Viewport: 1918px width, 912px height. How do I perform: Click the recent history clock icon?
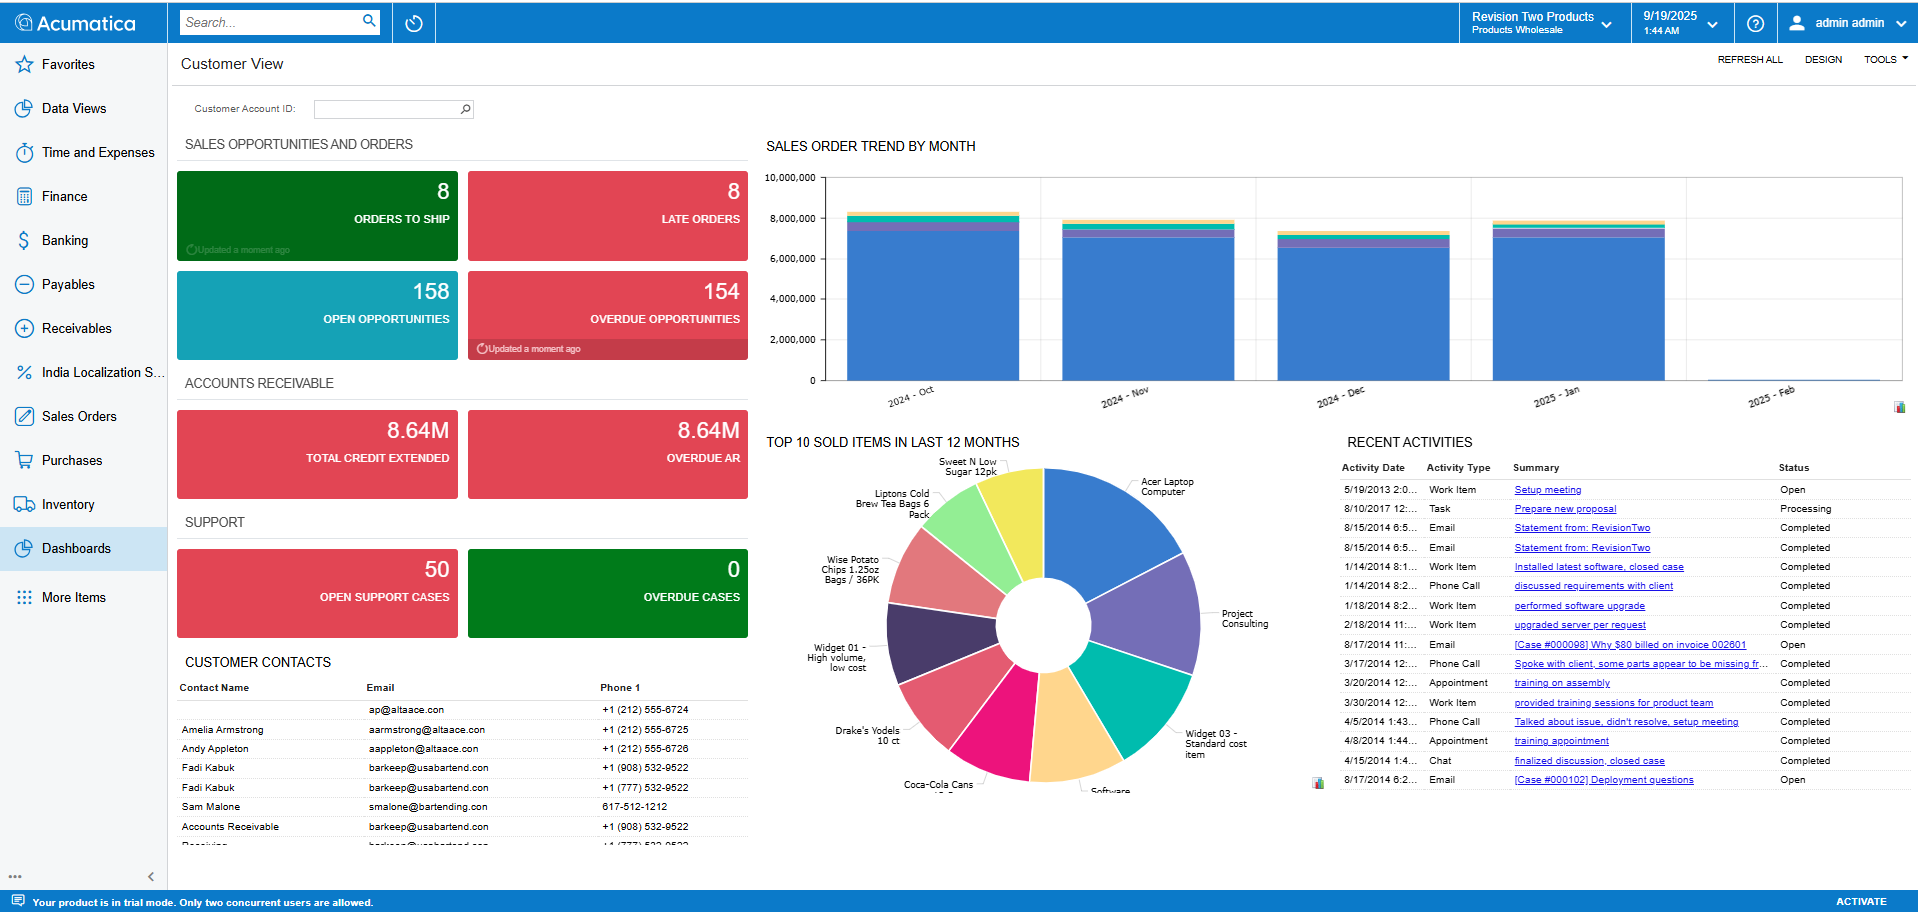coord(414,23)
